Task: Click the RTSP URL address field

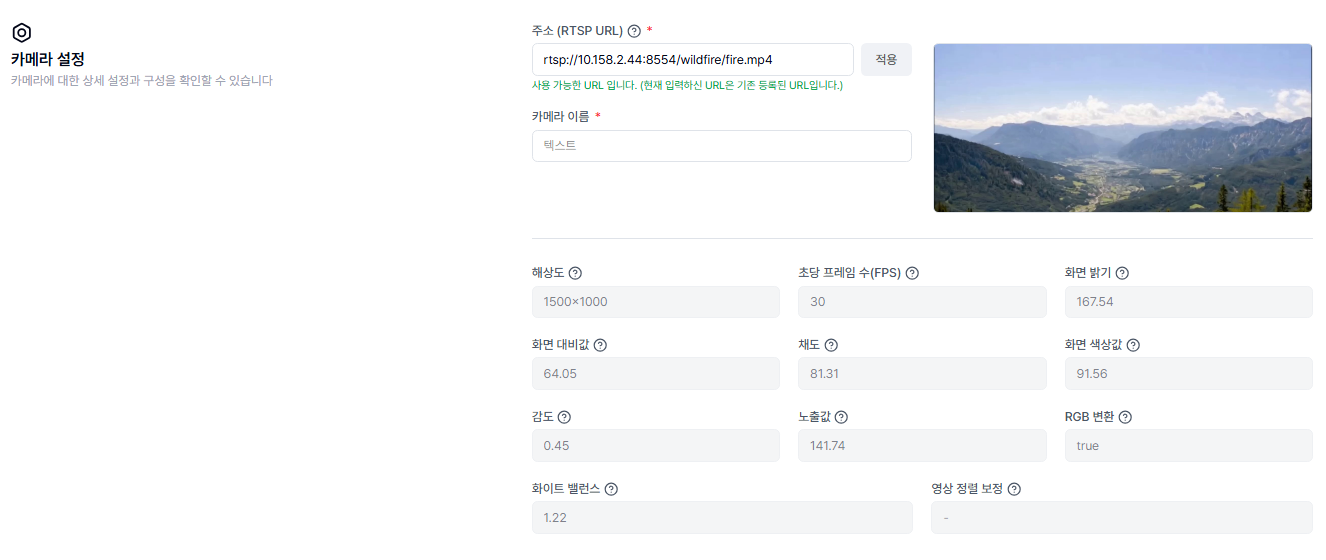Action: (692, 60)
